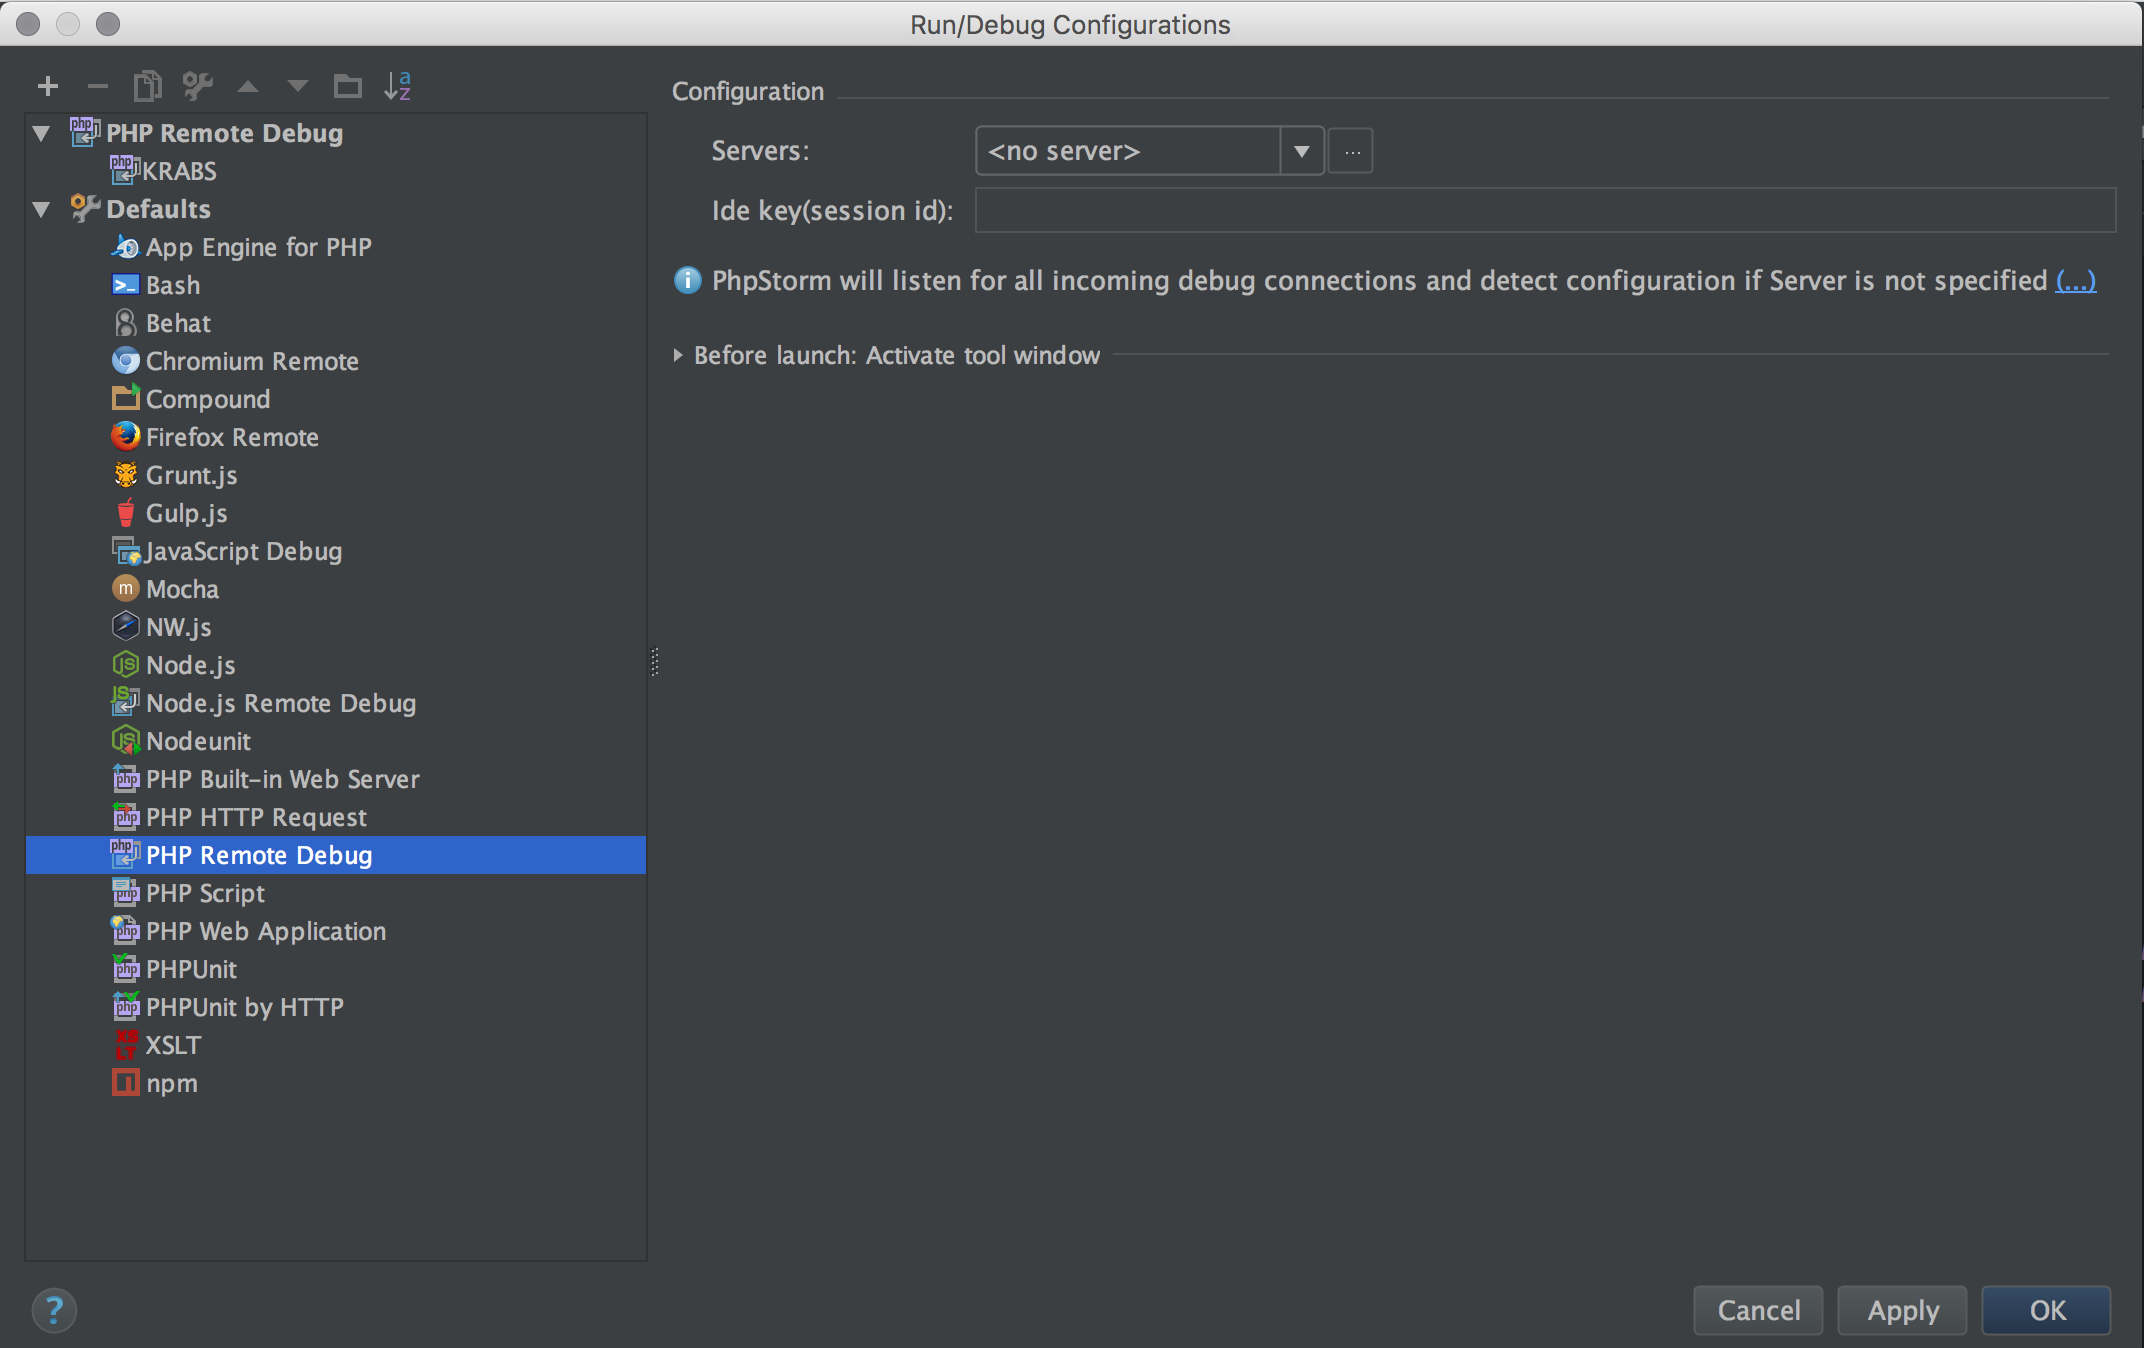Expand the Defaults section tree node

42,208
